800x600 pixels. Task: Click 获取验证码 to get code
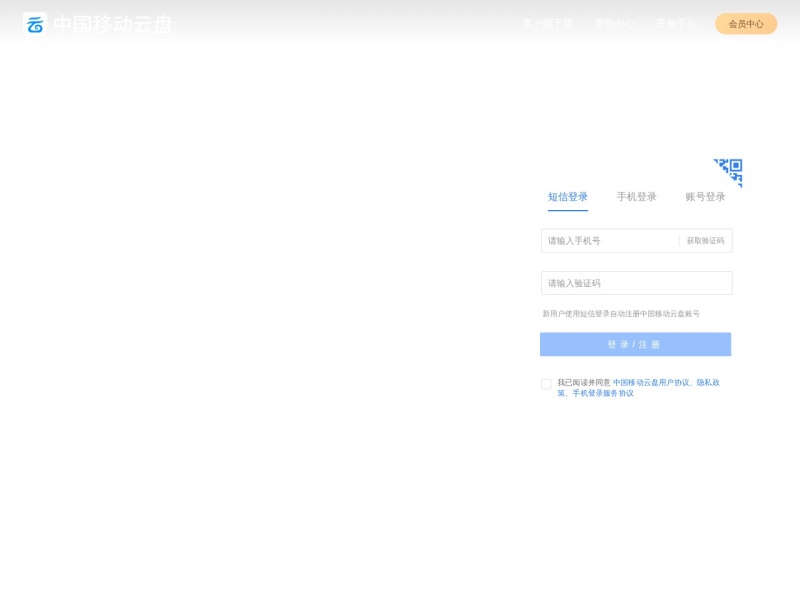click(x=705, y=241)
